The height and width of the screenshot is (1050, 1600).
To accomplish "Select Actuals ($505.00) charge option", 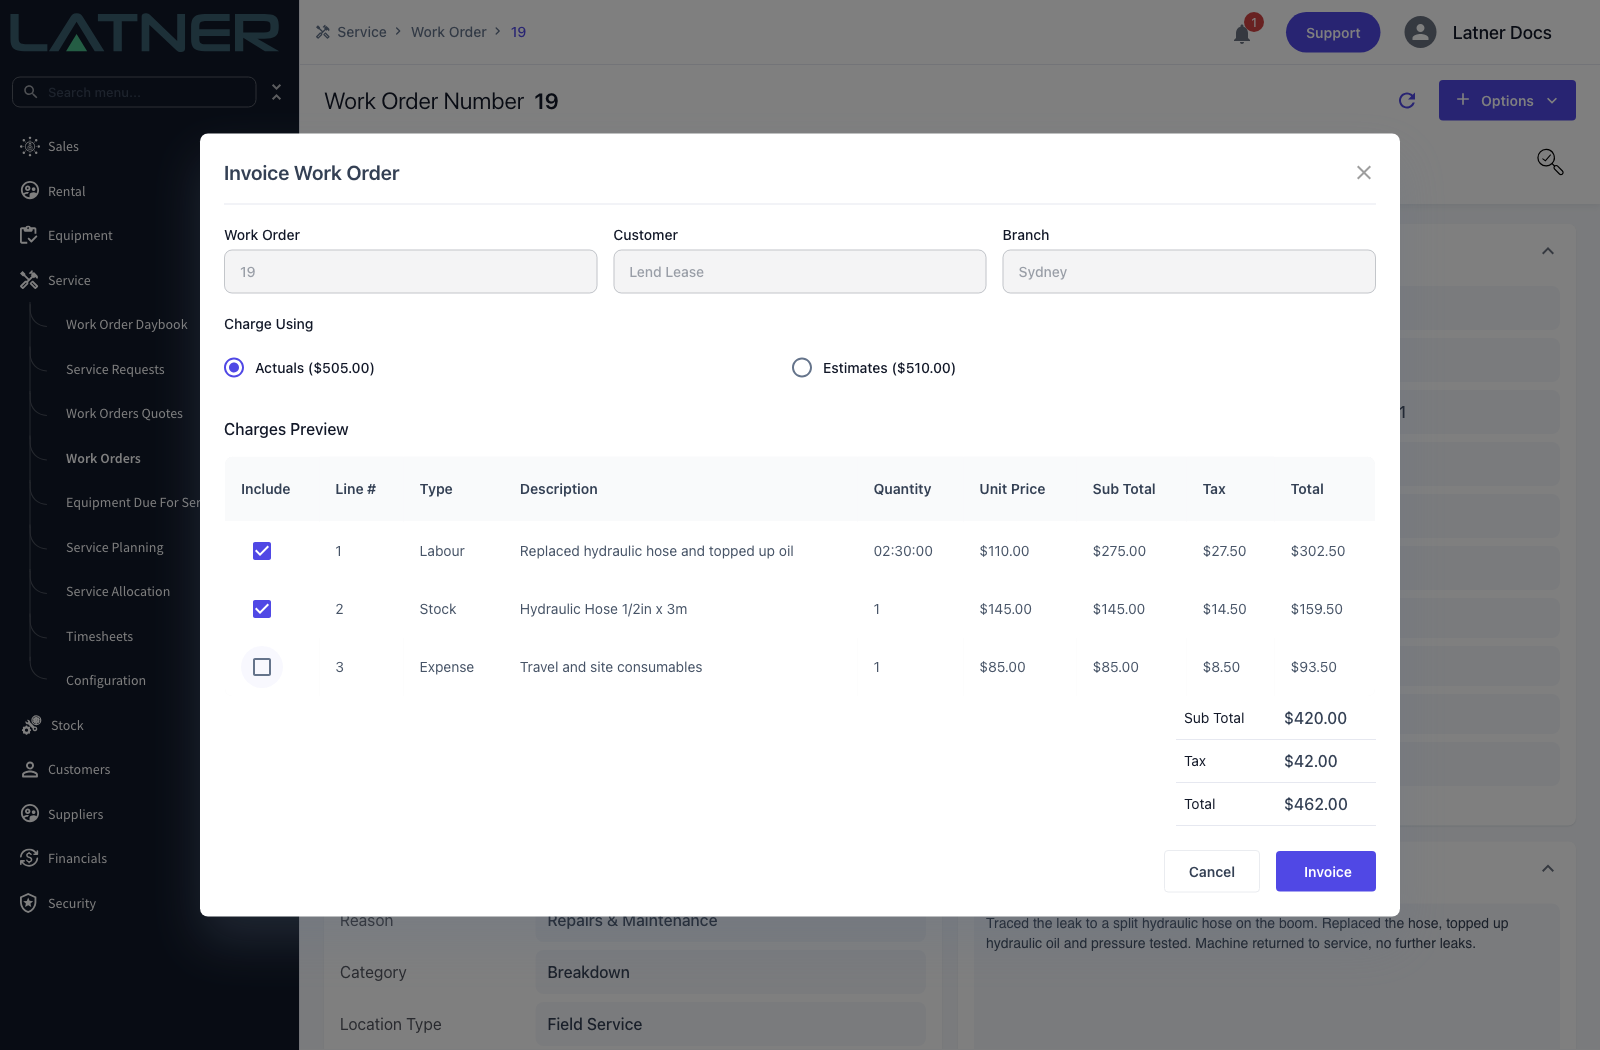I will coord(234,368).
